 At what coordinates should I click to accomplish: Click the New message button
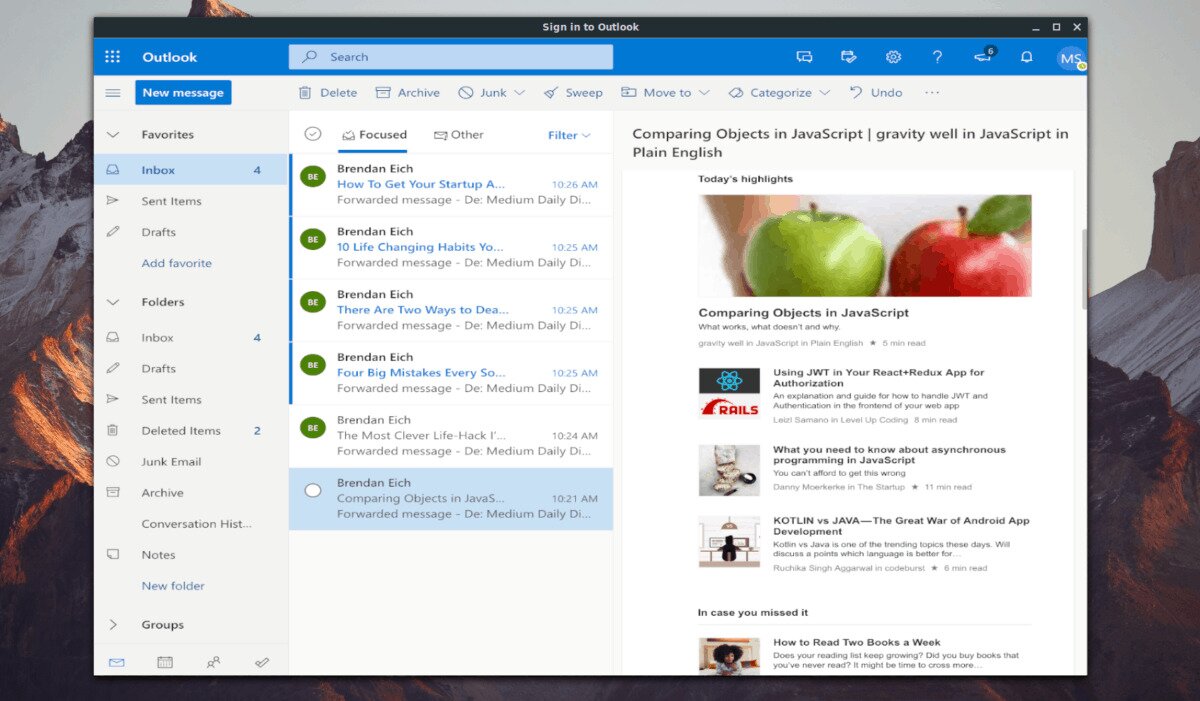(183, 93)
